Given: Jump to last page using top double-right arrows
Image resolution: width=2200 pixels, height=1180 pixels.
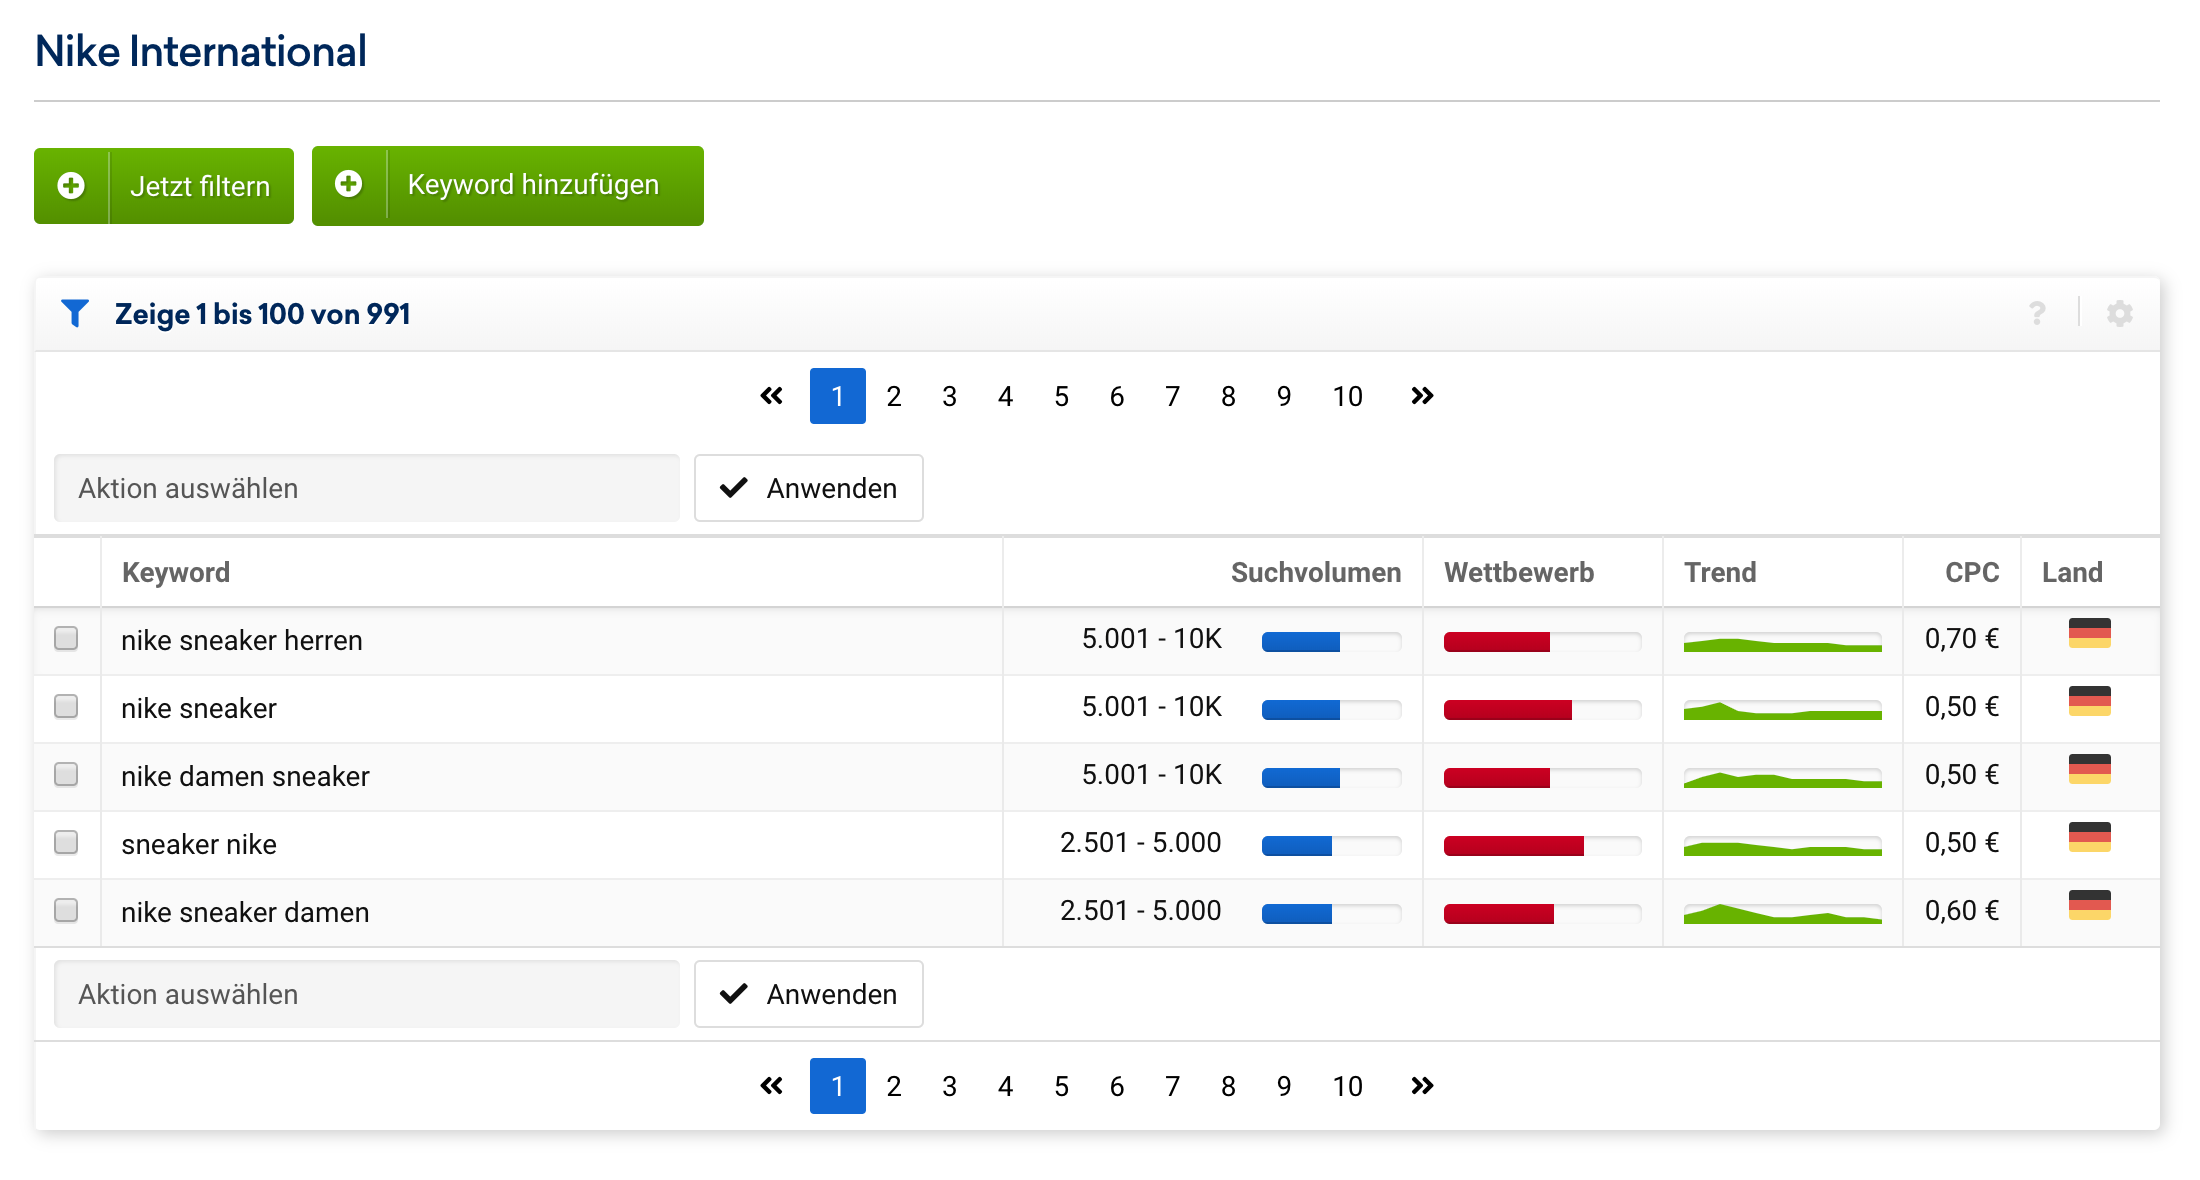Looking at the screenshot, I should tap(1422, 396).
